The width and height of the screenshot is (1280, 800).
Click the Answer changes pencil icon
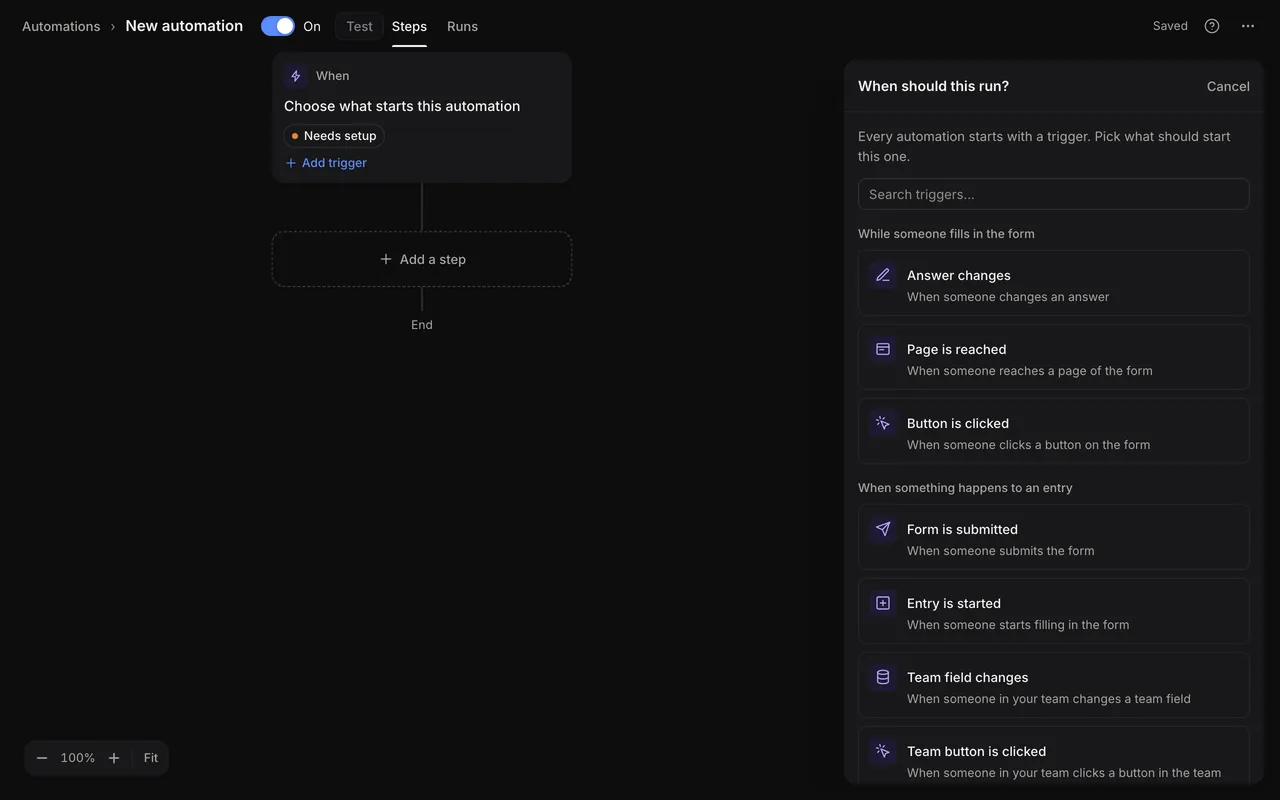[x=883, y=275]
